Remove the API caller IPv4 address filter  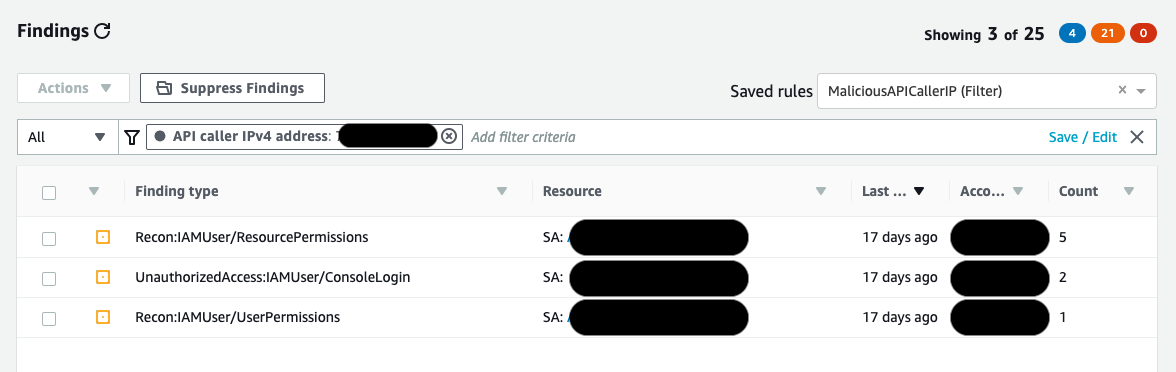click(x=448, y=136)
